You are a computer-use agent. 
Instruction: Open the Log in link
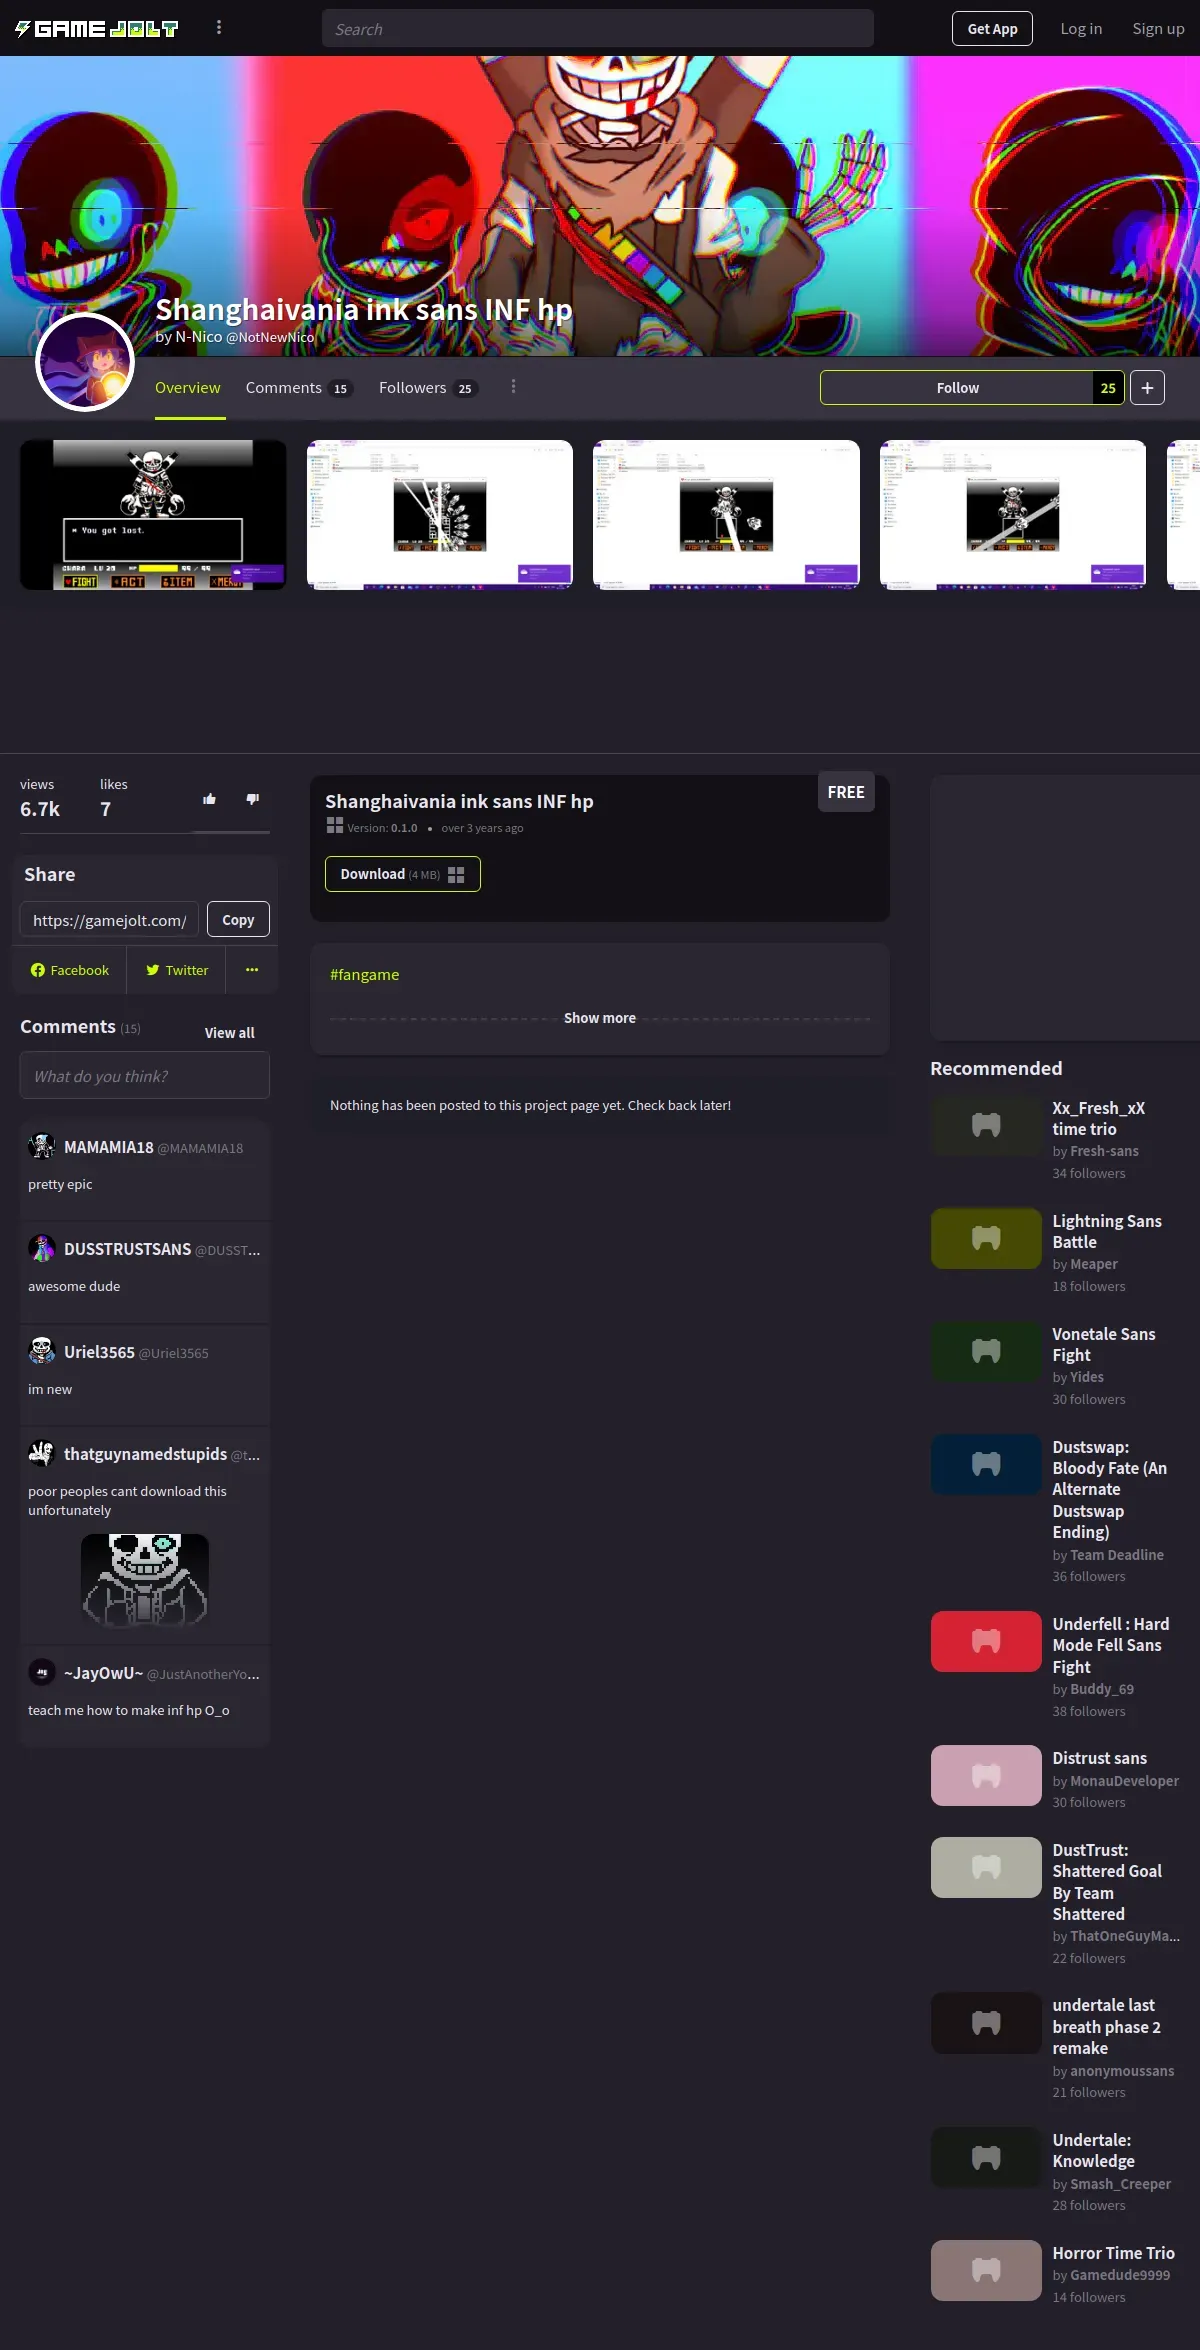click(1081, 29)
